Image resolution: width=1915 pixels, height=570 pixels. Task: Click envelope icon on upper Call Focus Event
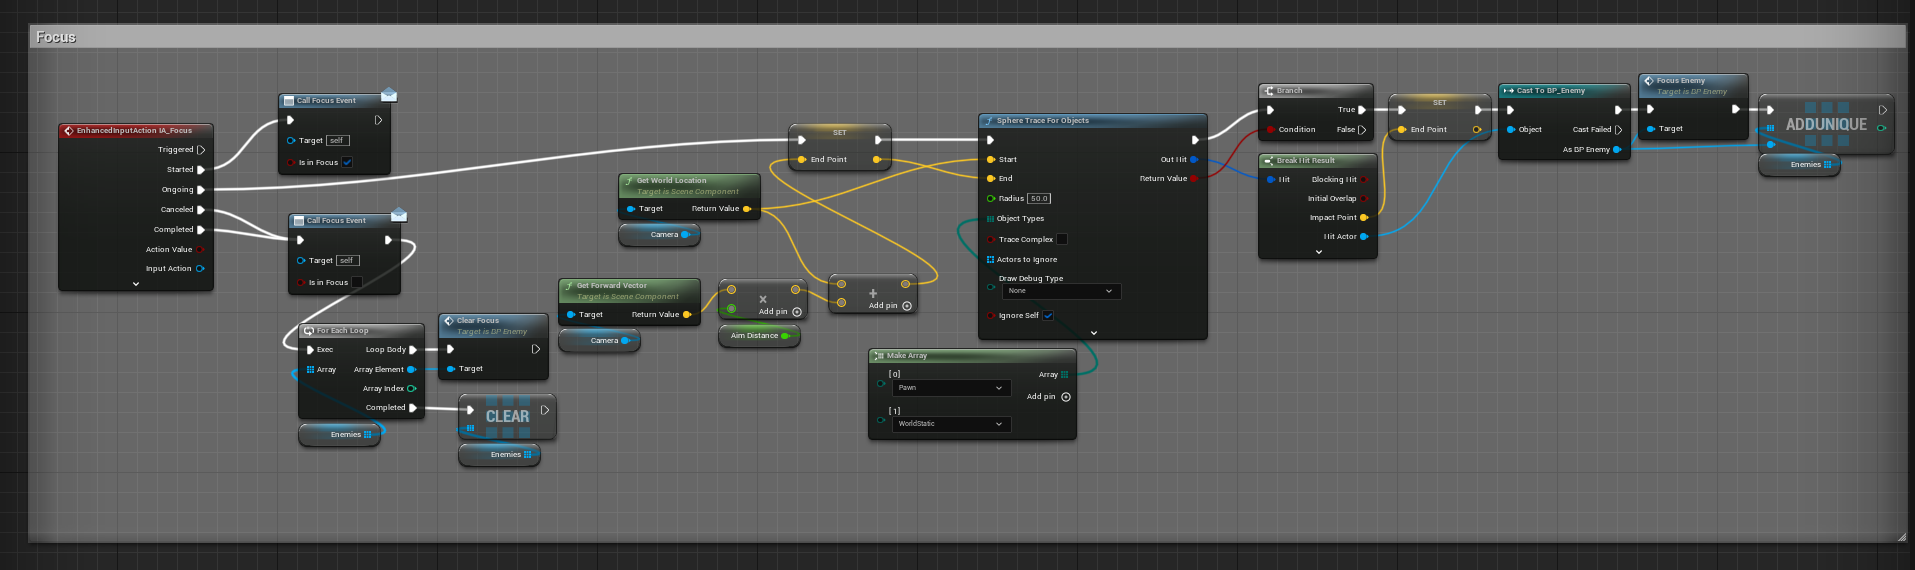tap(389, 95)
